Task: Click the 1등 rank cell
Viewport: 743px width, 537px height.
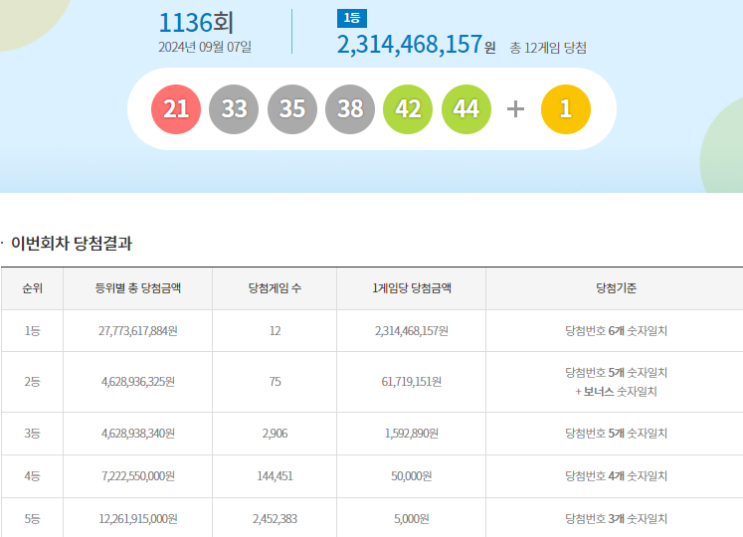Action: 32,331
